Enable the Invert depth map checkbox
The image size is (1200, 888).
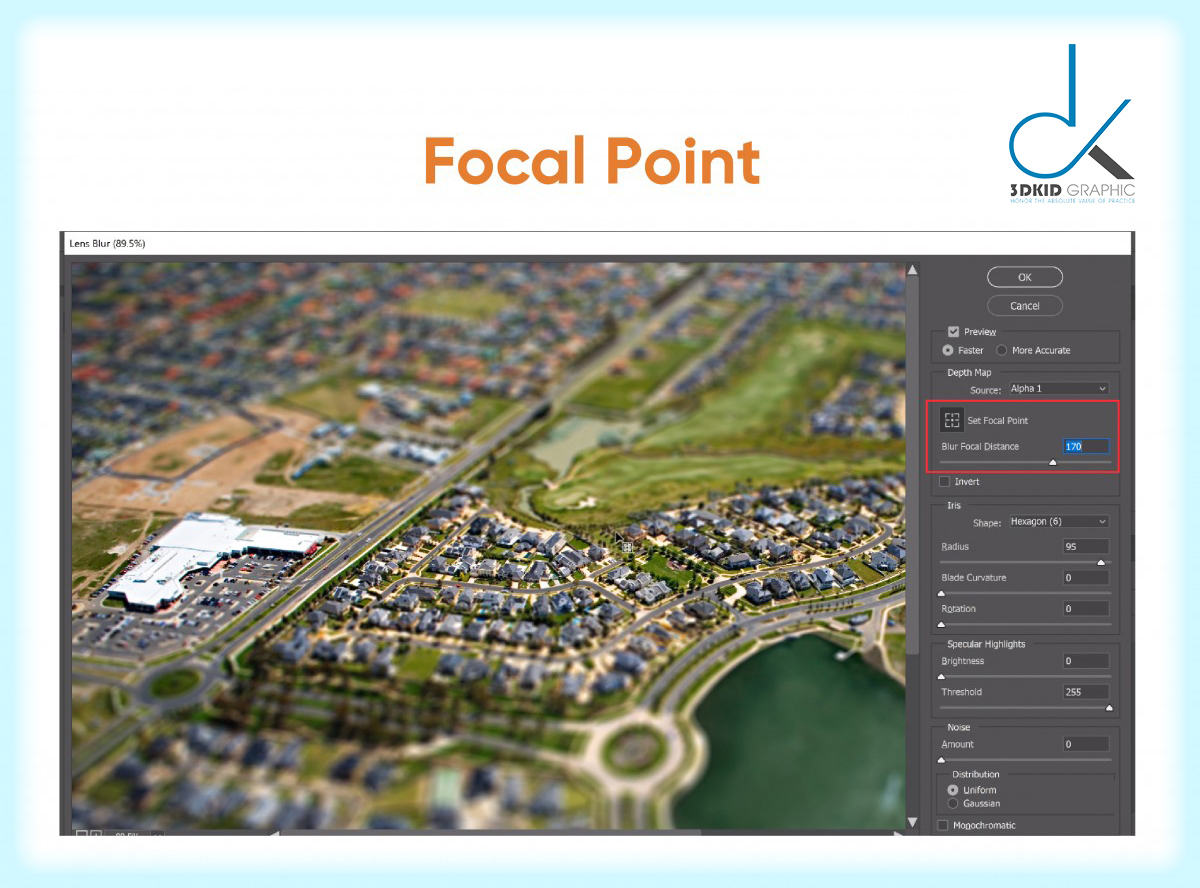tap(943, 481)
